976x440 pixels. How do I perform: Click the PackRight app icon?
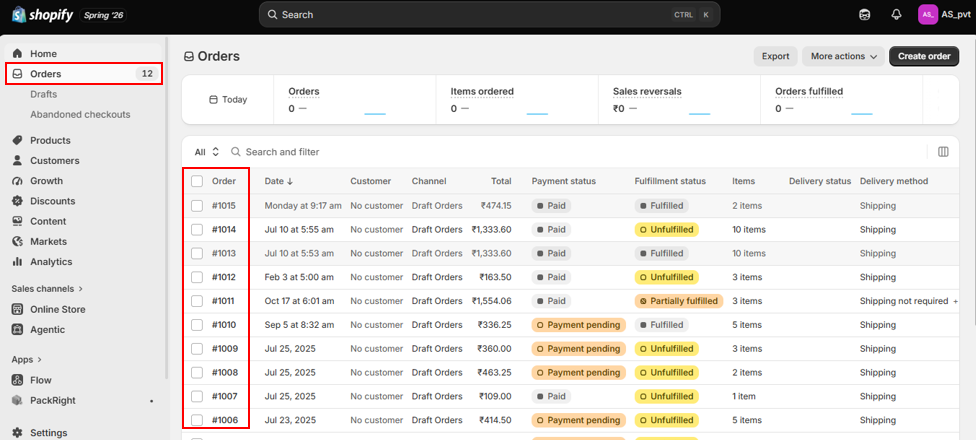[x=17, y=400]
